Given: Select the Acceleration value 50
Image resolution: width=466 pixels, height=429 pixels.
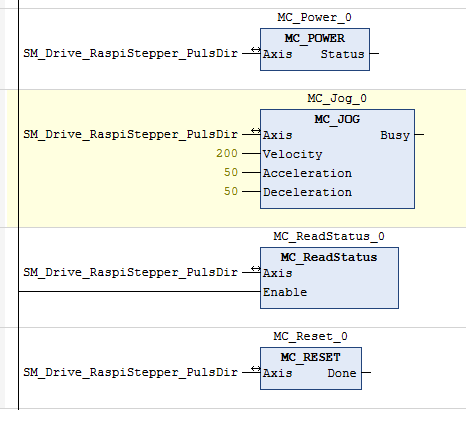Looking at the screenshot, I should 231,172.
